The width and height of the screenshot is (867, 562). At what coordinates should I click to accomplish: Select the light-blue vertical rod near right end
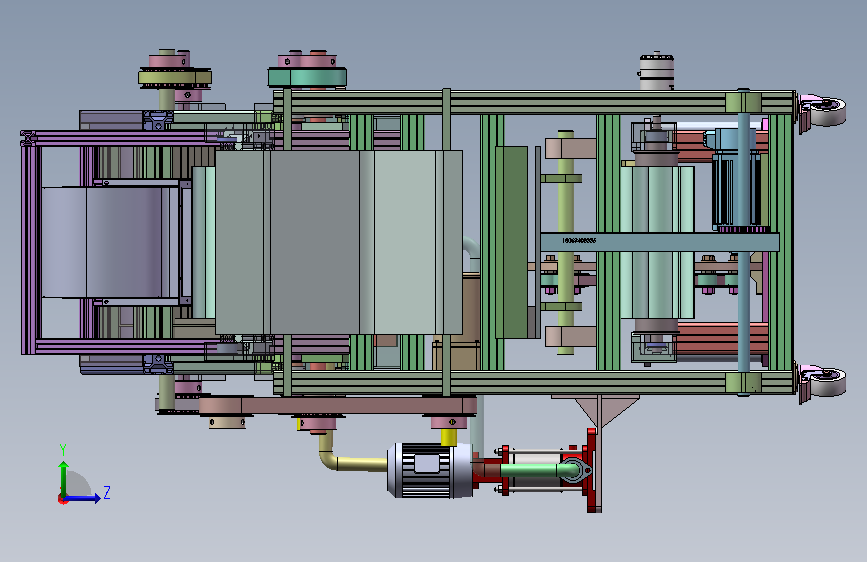[744, 242]
